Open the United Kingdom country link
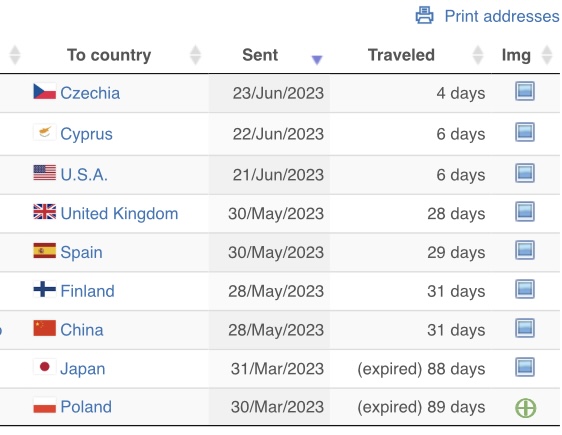Viewport: 562px width, 435px height. click(x=119, y=214)
